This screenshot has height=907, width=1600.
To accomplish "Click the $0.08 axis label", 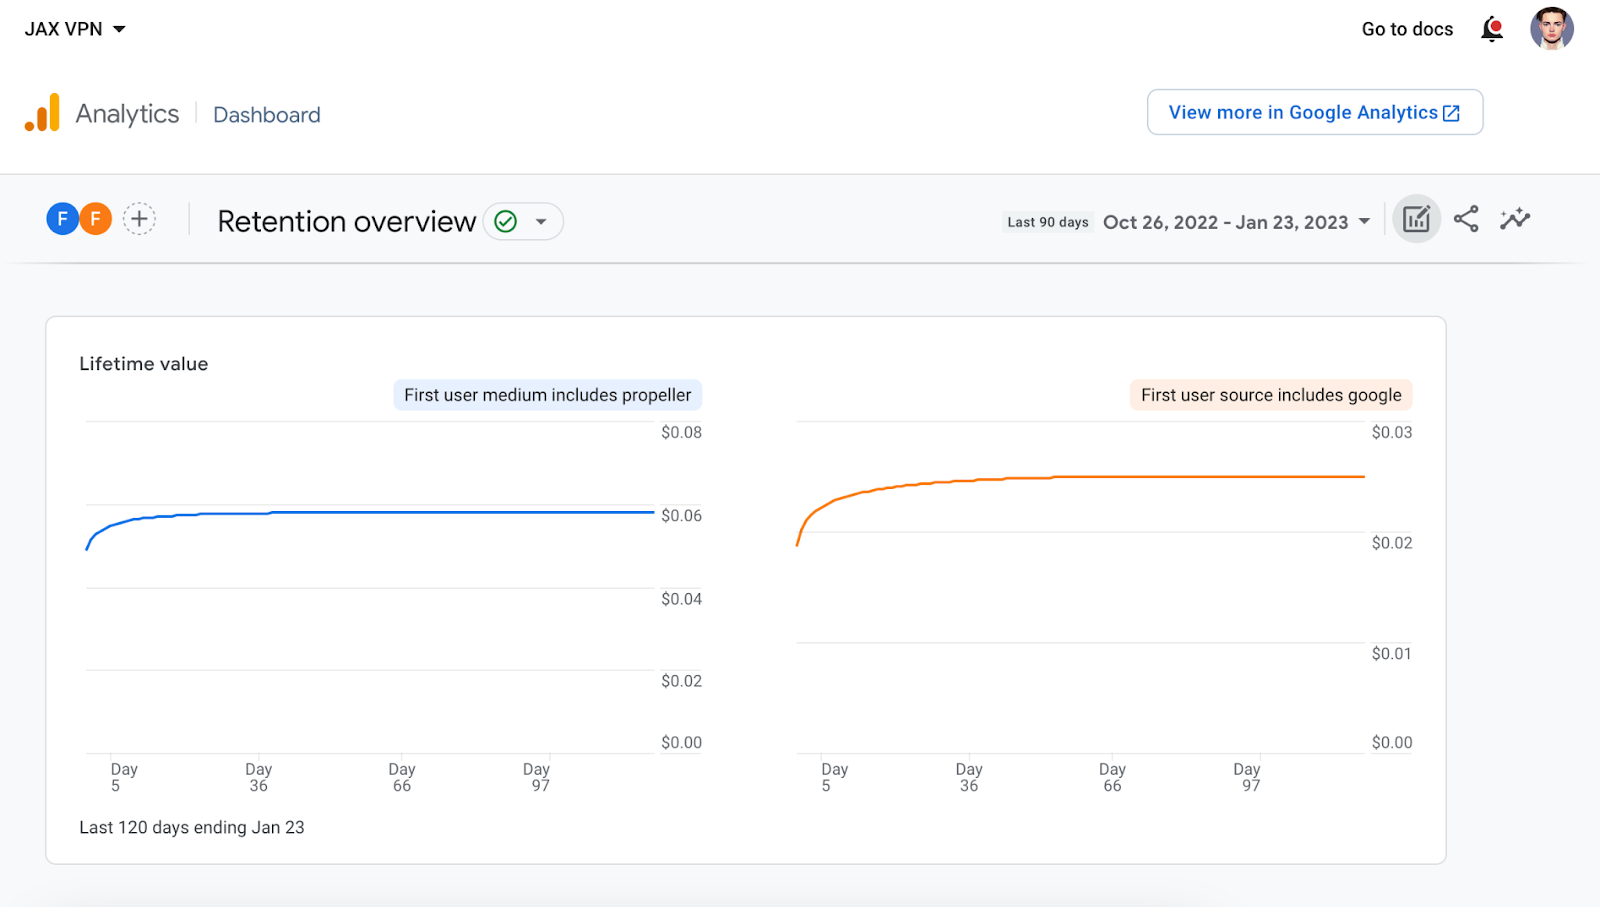I will pos(681,432).
